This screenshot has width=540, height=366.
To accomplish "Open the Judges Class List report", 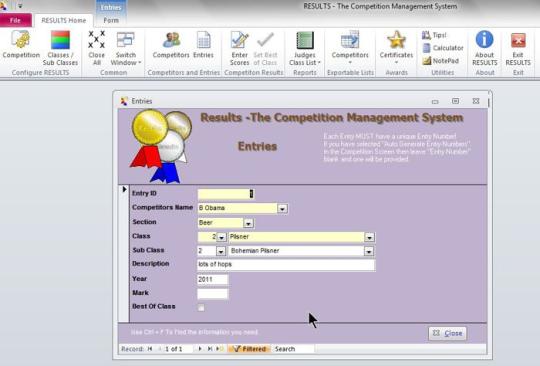I will click(305, 48).
